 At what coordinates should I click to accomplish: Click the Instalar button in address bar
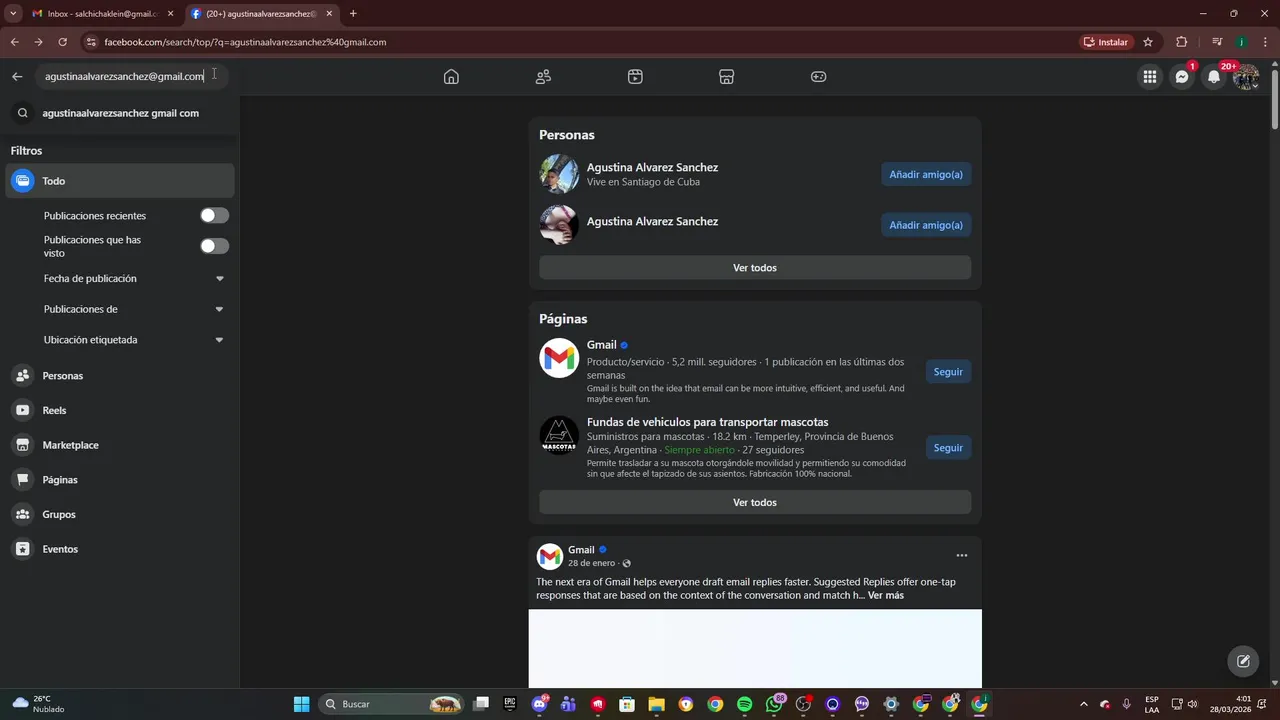pyautogui.click(x=1106, y=42)
